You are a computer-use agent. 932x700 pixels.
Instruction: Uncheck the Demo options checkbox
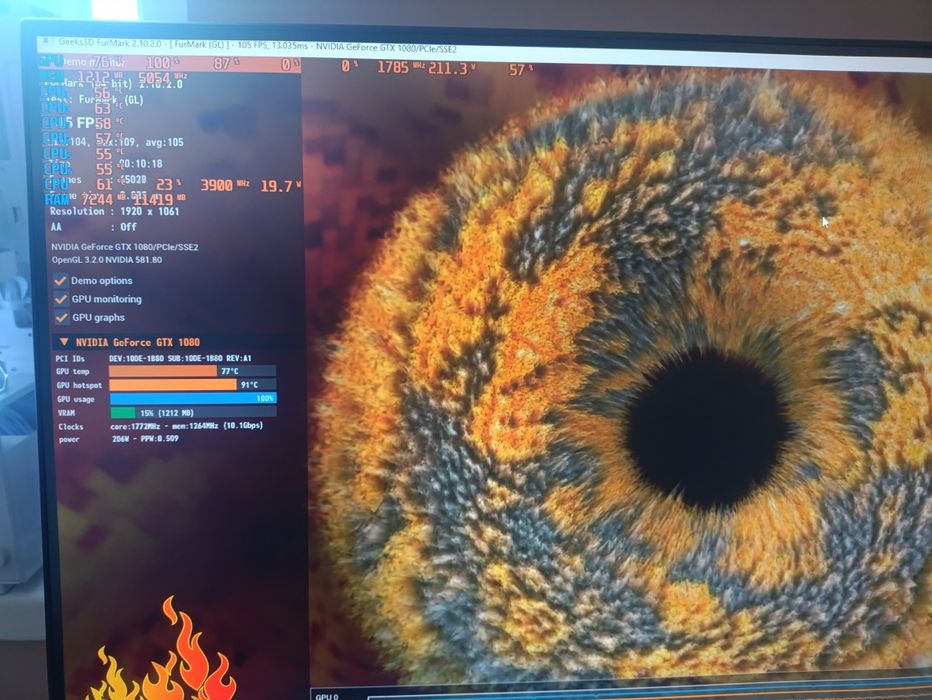[61, 280]
